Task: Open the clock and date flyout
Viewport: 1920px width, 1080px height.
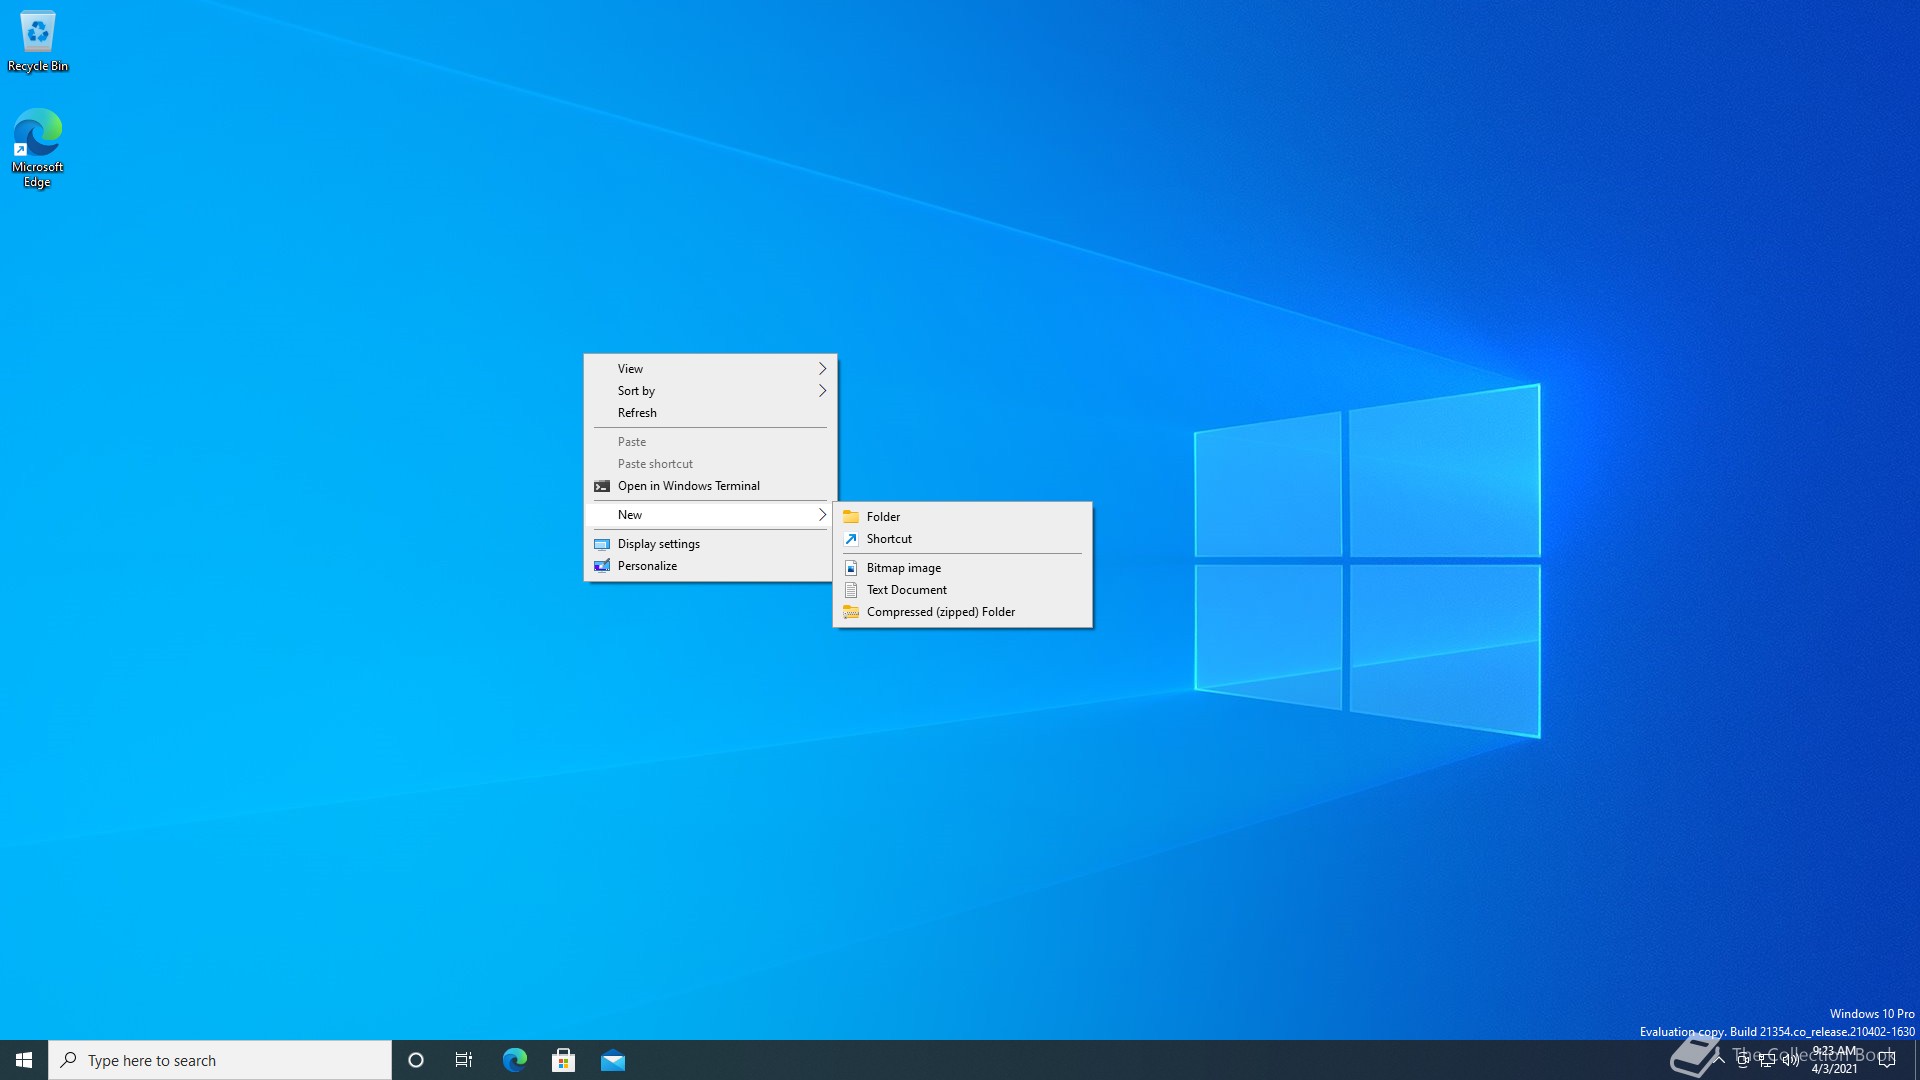Action: coord(1835,1060)
